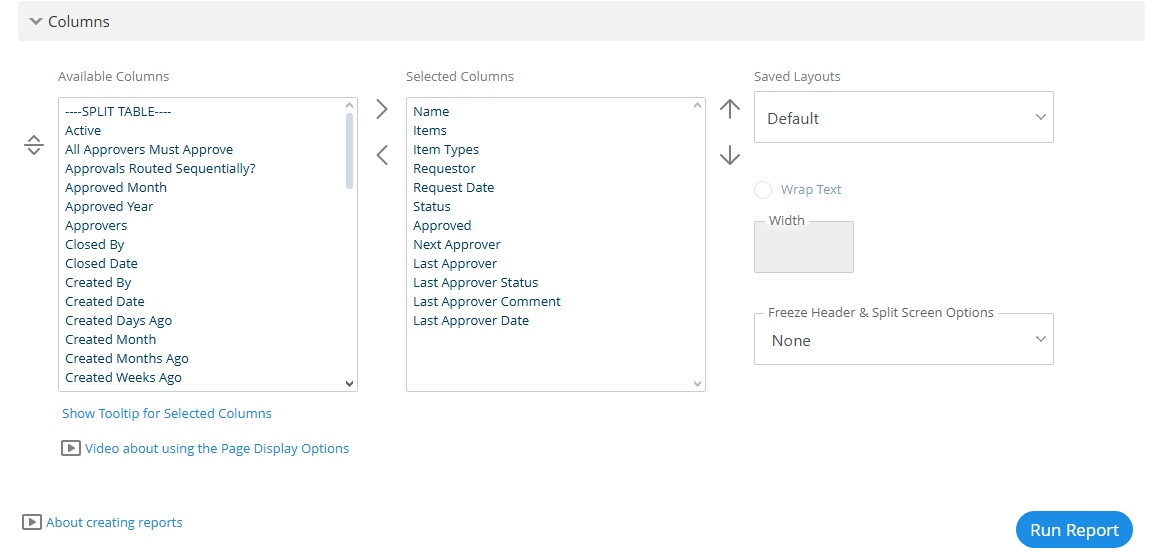Collapse the Columns section chevron

36,21
